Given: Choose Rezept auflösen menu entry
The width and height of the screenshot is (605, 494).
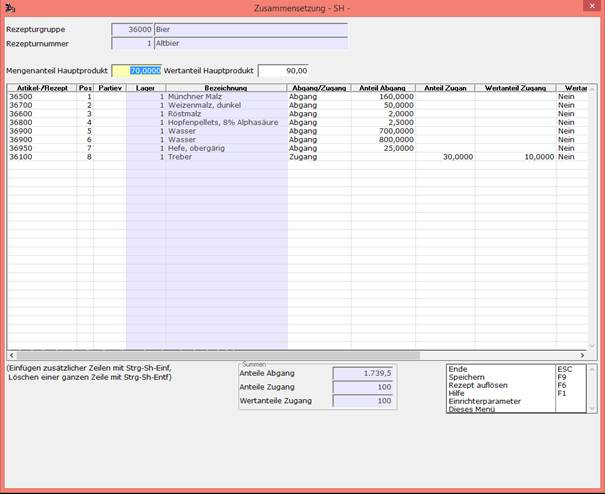Looking at the screenshot, I should point(478,385).
